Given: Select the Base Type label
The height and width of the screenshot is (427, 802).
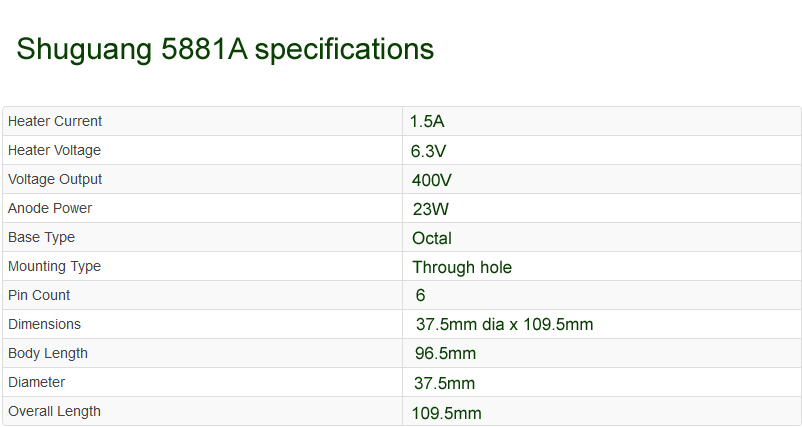Looking at the screenshot, I should pyautogui.click(x=41, y=237).
